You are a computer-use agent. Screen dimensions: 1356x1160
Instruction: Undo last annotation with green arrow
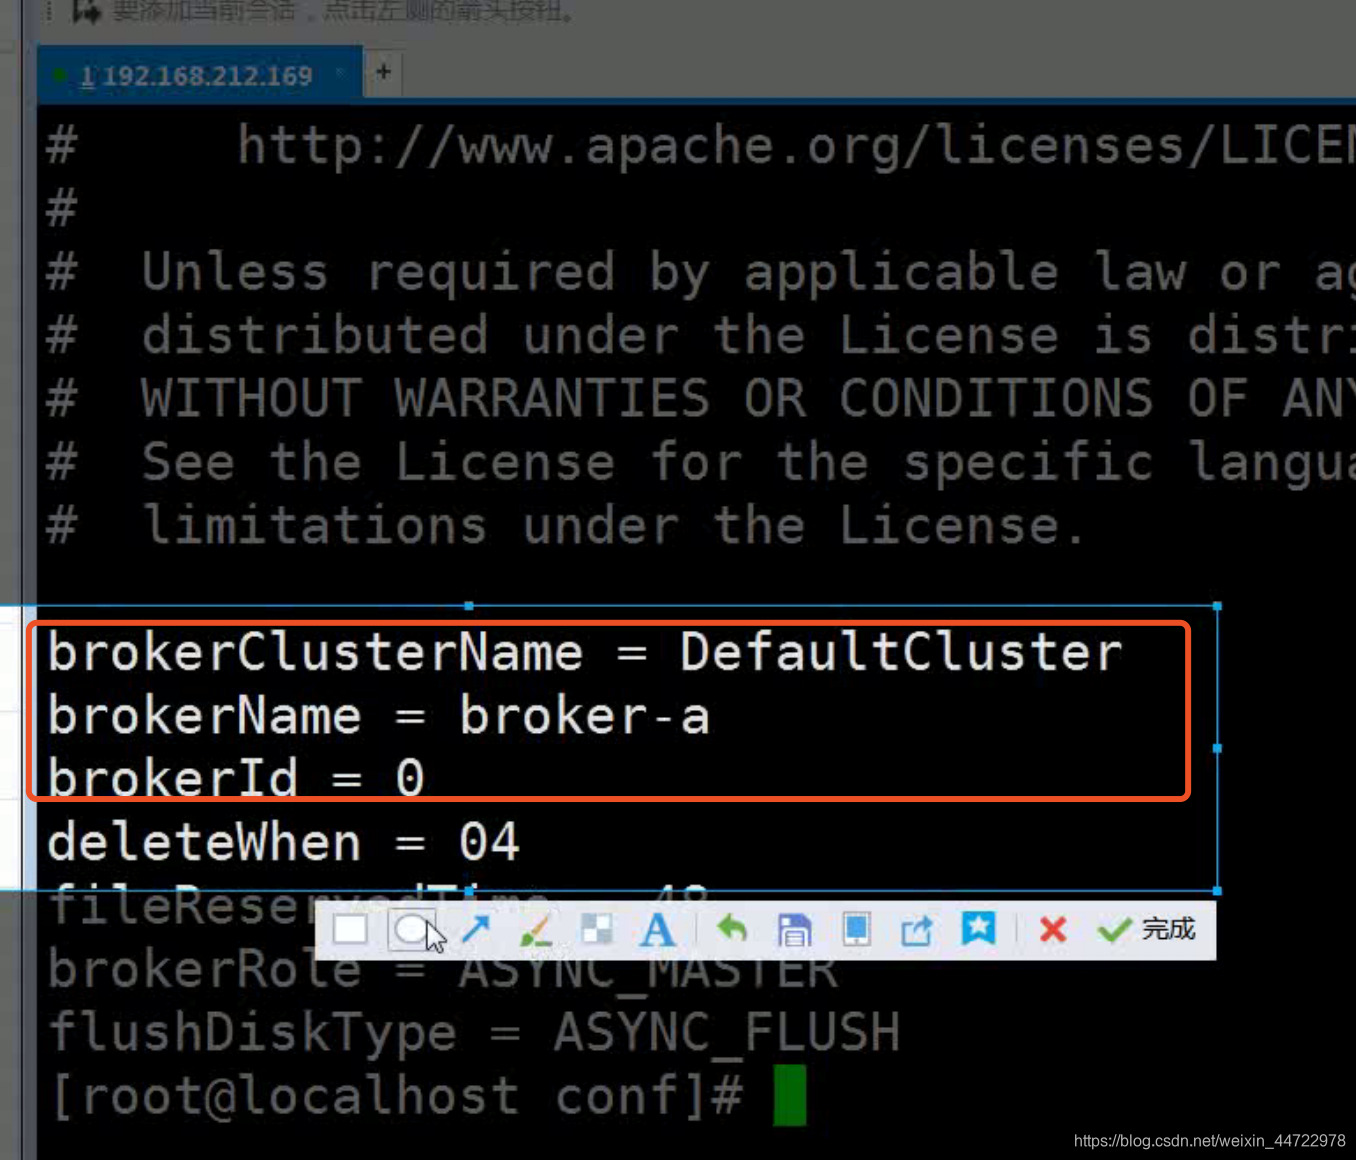point(732,930)
